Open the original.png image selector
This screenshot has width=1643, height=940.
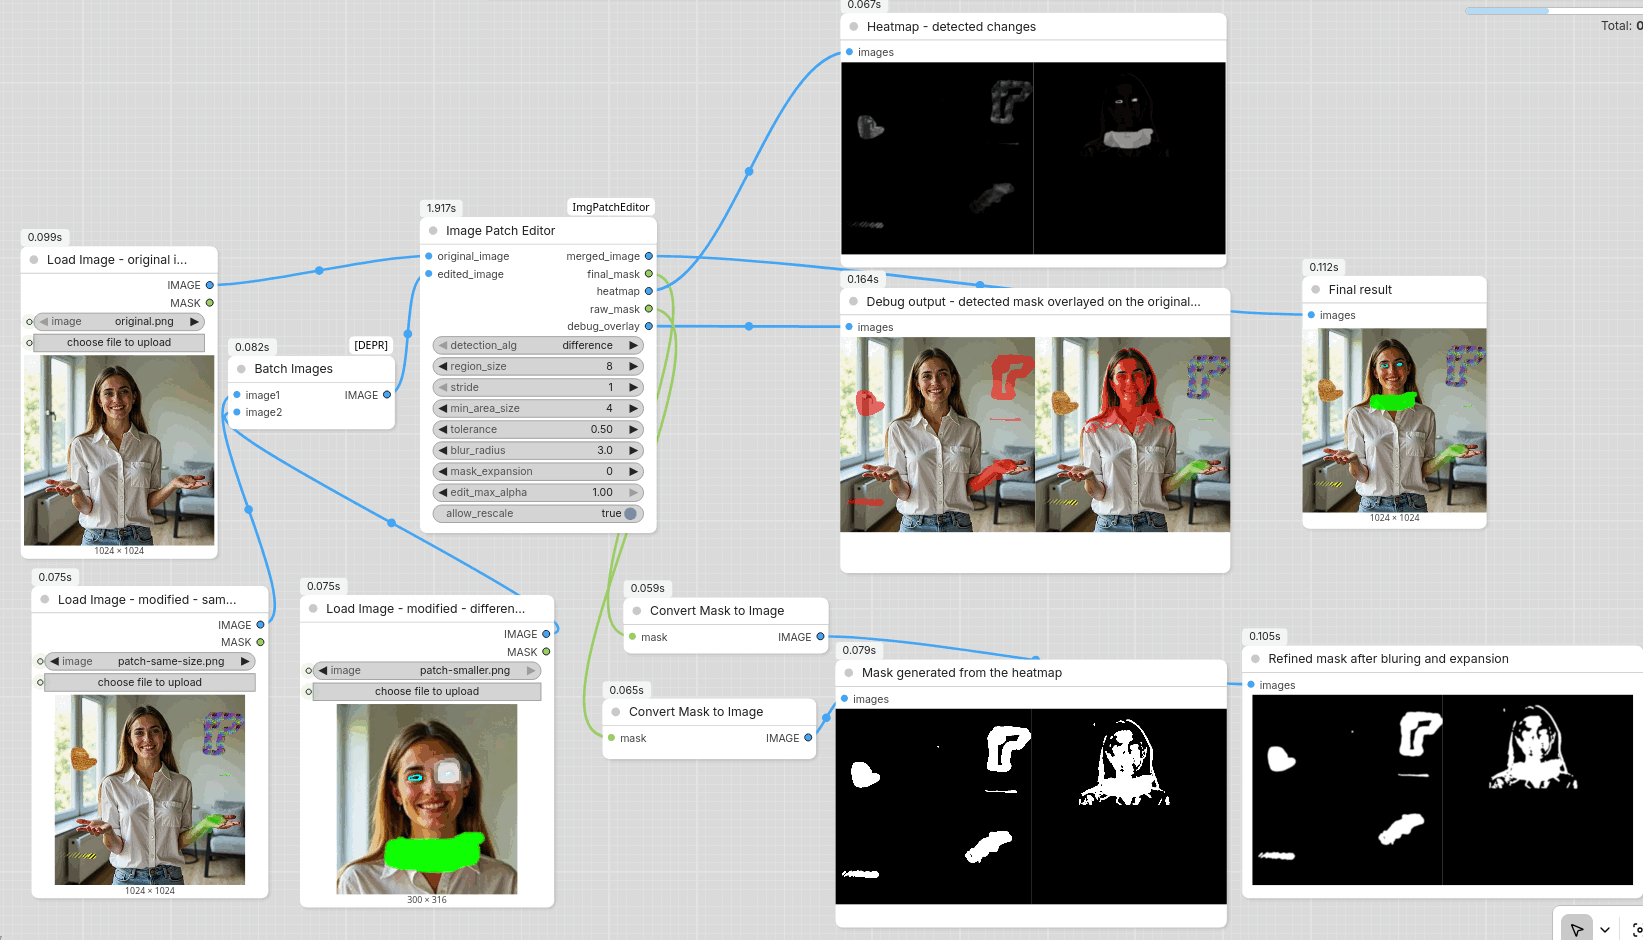(x=119, y=322)
